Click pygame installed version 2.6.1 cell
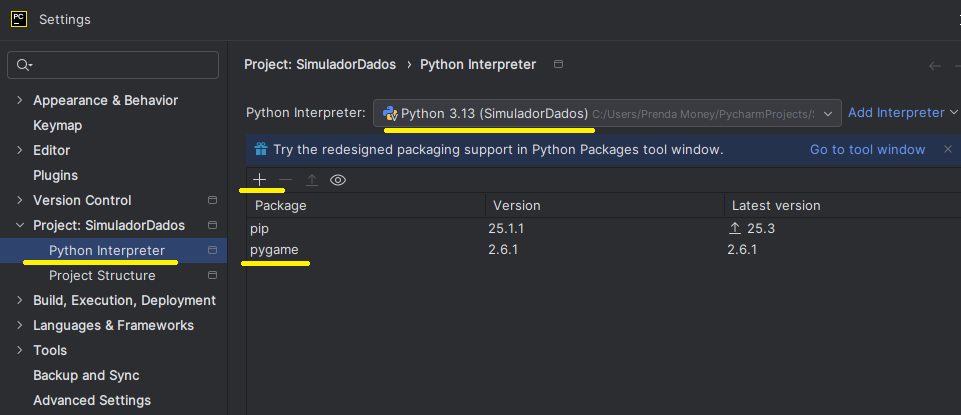Screen dimensions: 961x415 pyautogui.click(x=503, y=250)
